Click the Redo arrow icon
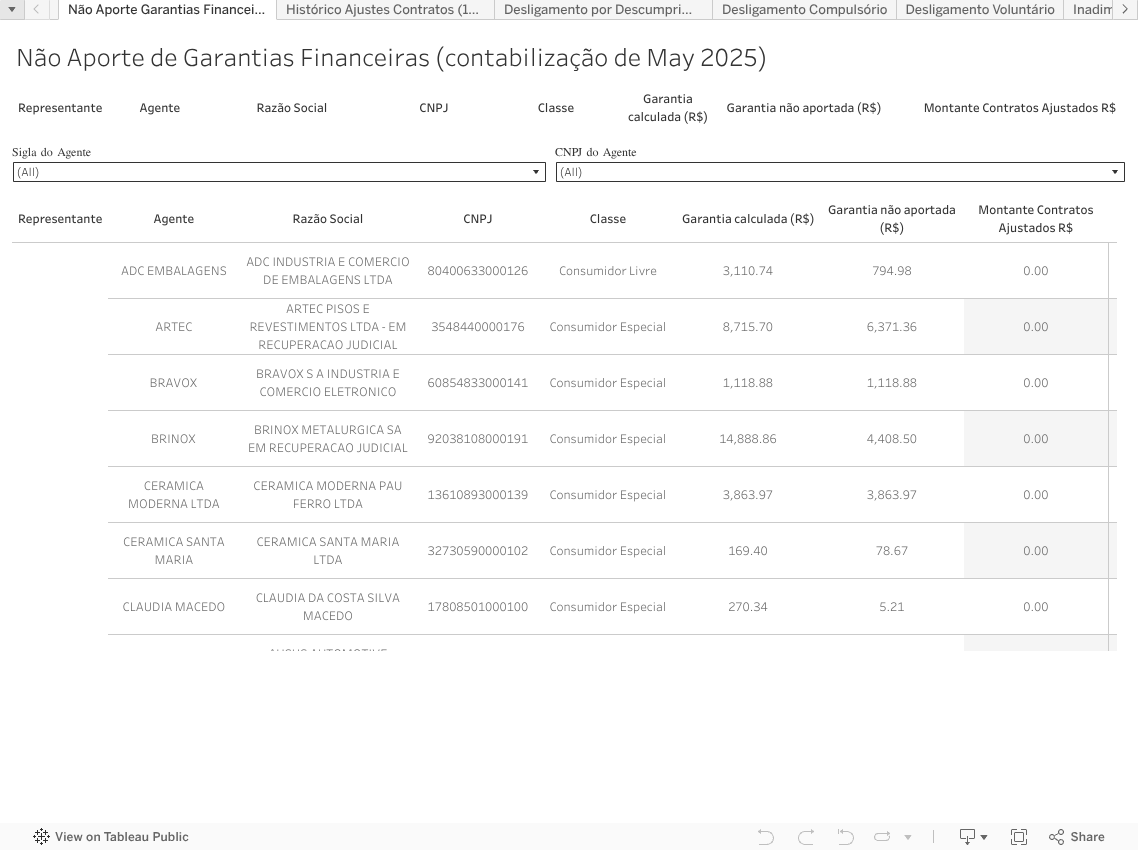Image resolution: width=1138 pixels, height=850 pixels. click(806, 837)
